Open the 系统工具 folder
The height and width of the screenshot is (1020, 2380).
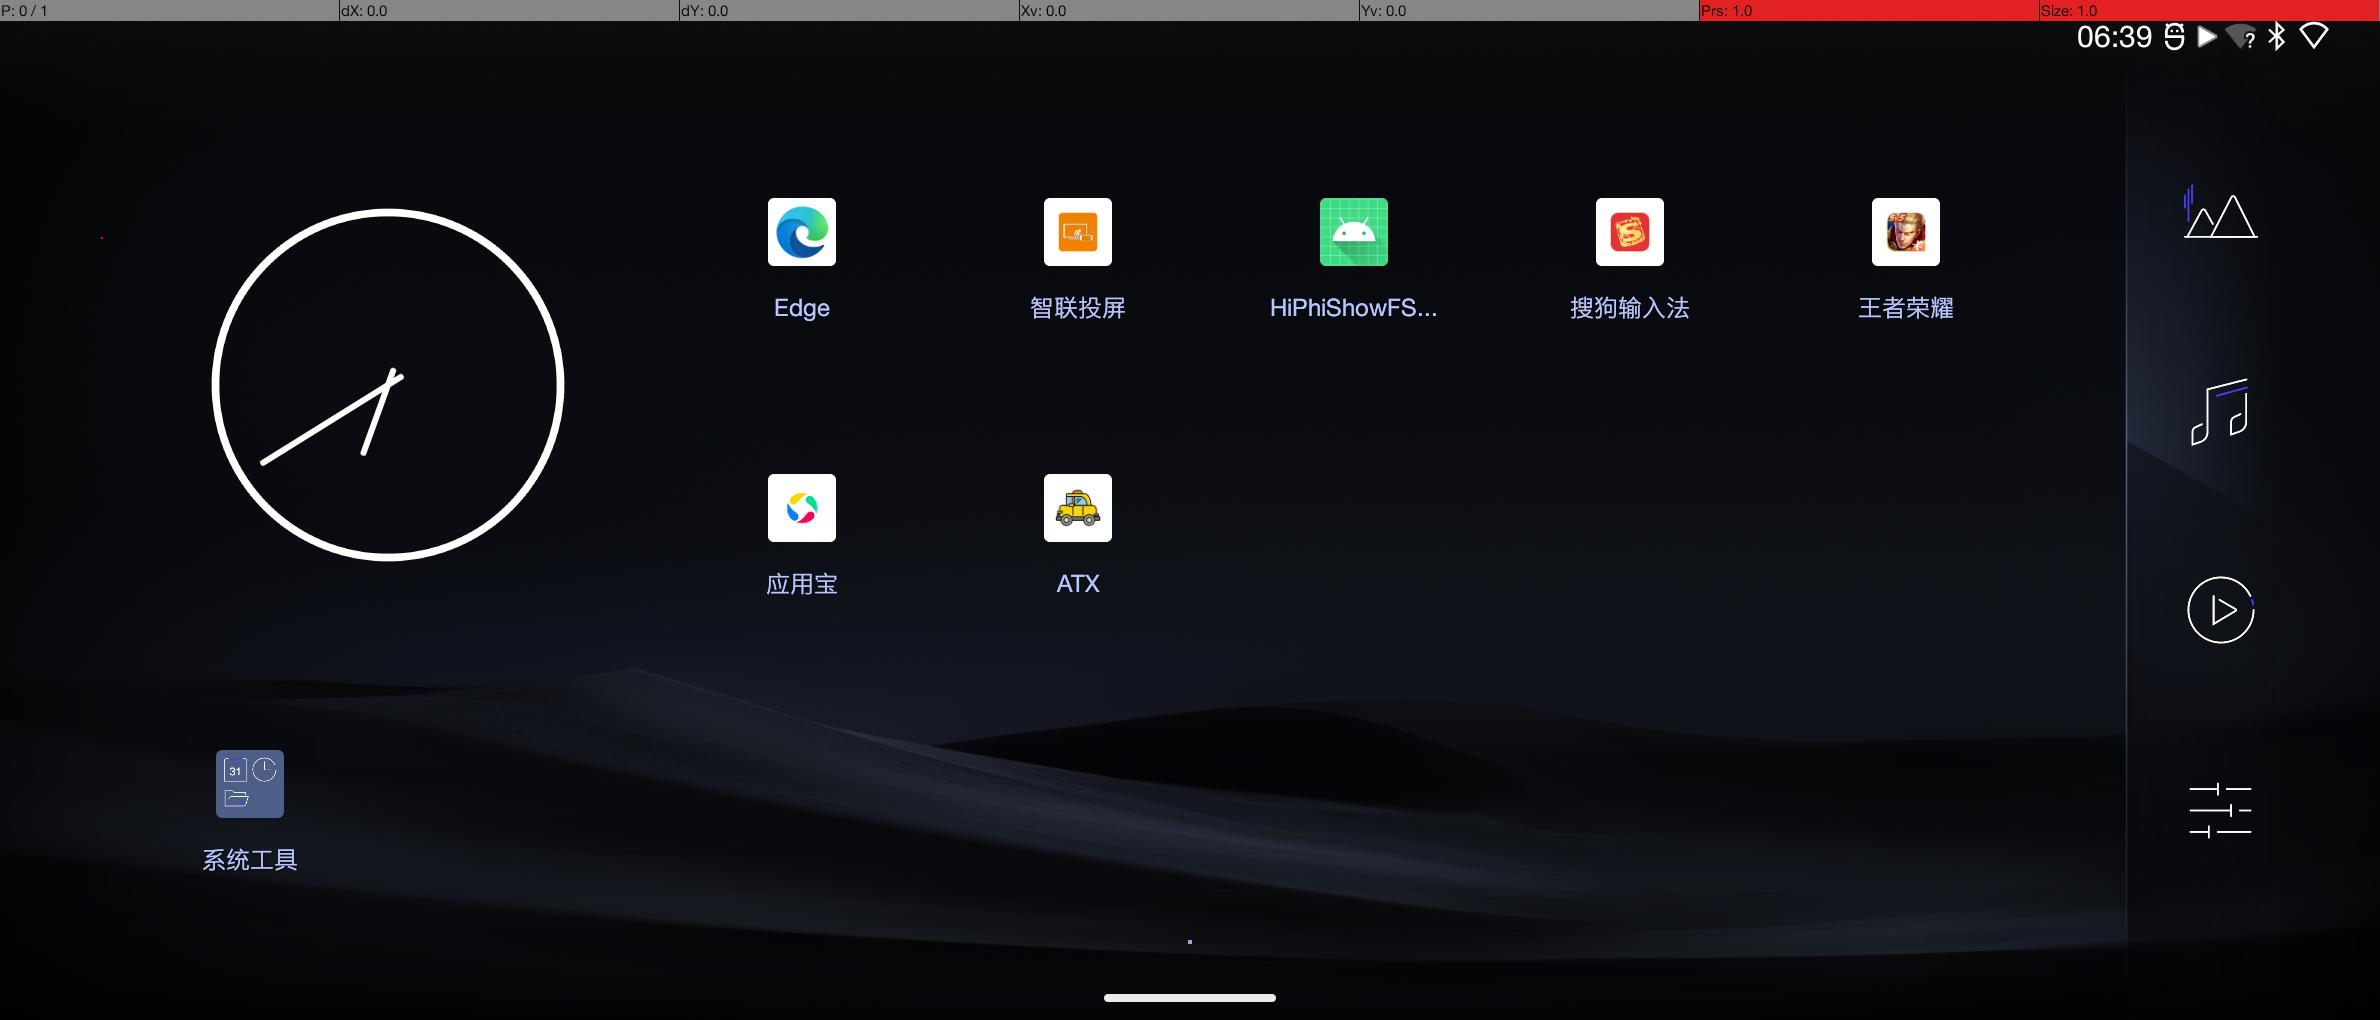tap(250, 784)
